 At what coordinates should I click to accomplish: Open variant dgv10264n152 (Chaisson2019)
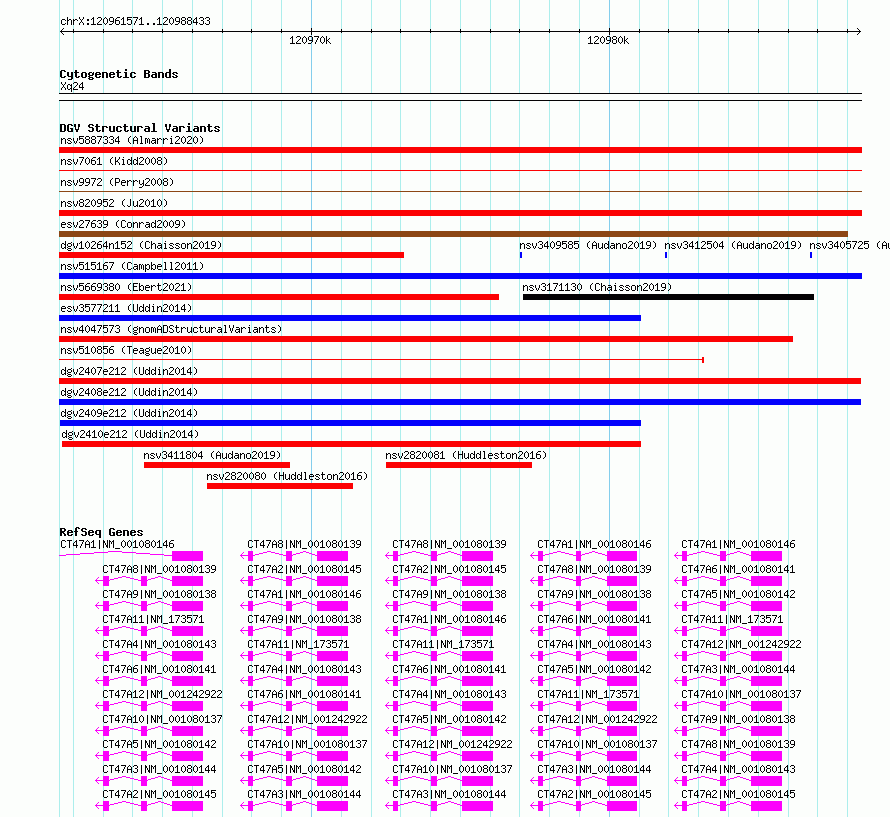pyautogui.click(x=232, y=255)
